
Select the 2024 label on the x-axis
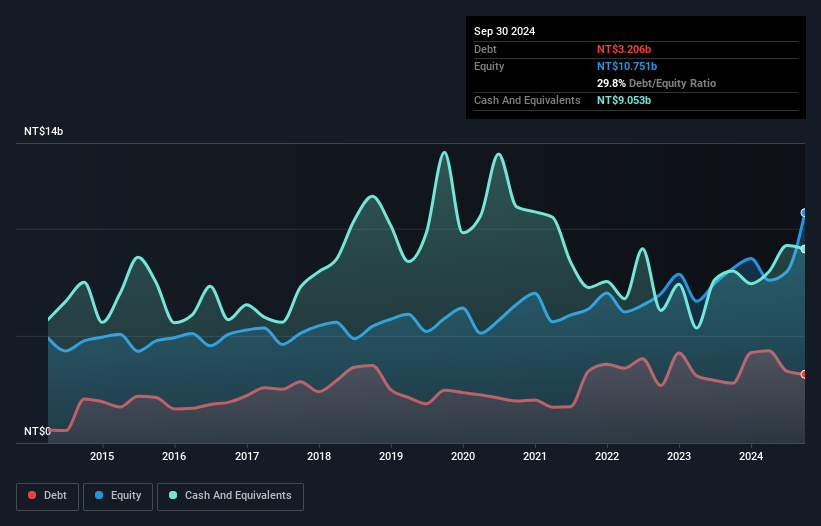751,457
